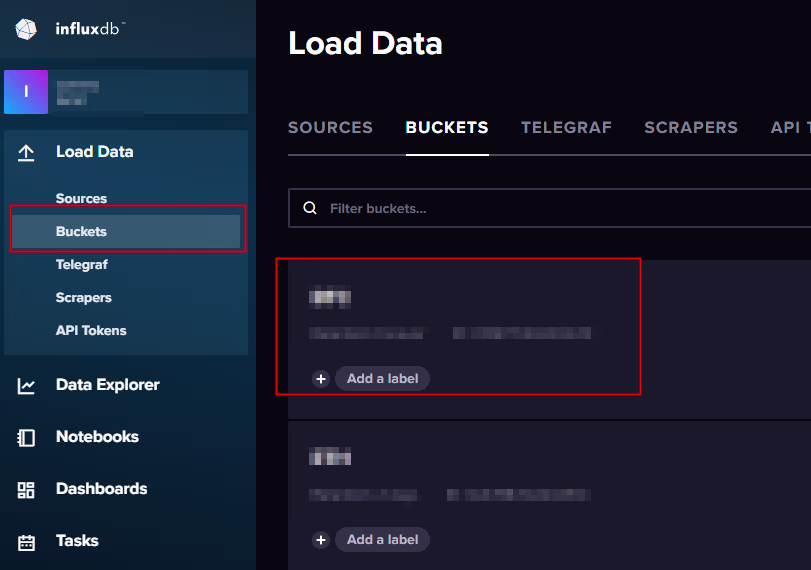The height and width of the screenshot is (570, 811).
Task: Select Scrapers in the sidebar submenu
Action: coord(84,298)
